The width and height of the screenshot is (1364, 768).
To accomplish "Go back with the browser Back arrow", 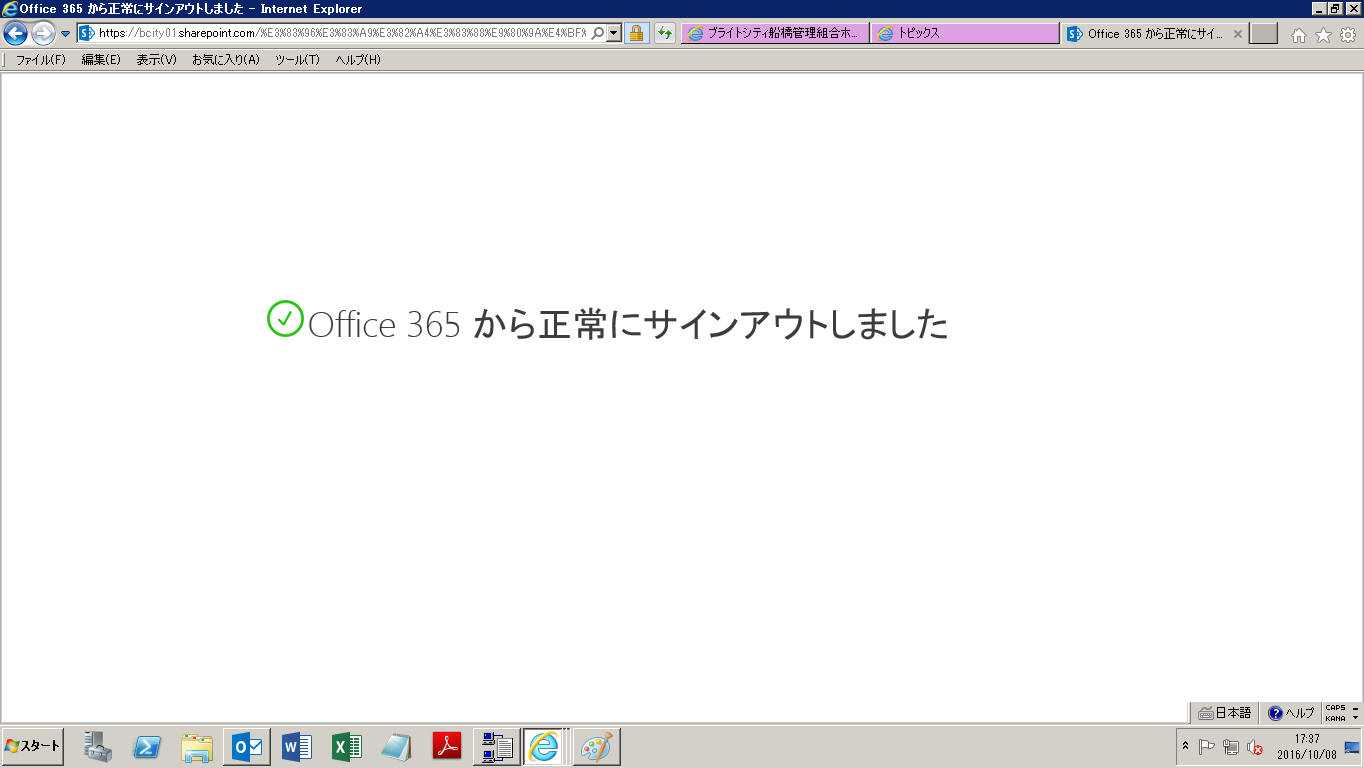I will tap(15, 34).
